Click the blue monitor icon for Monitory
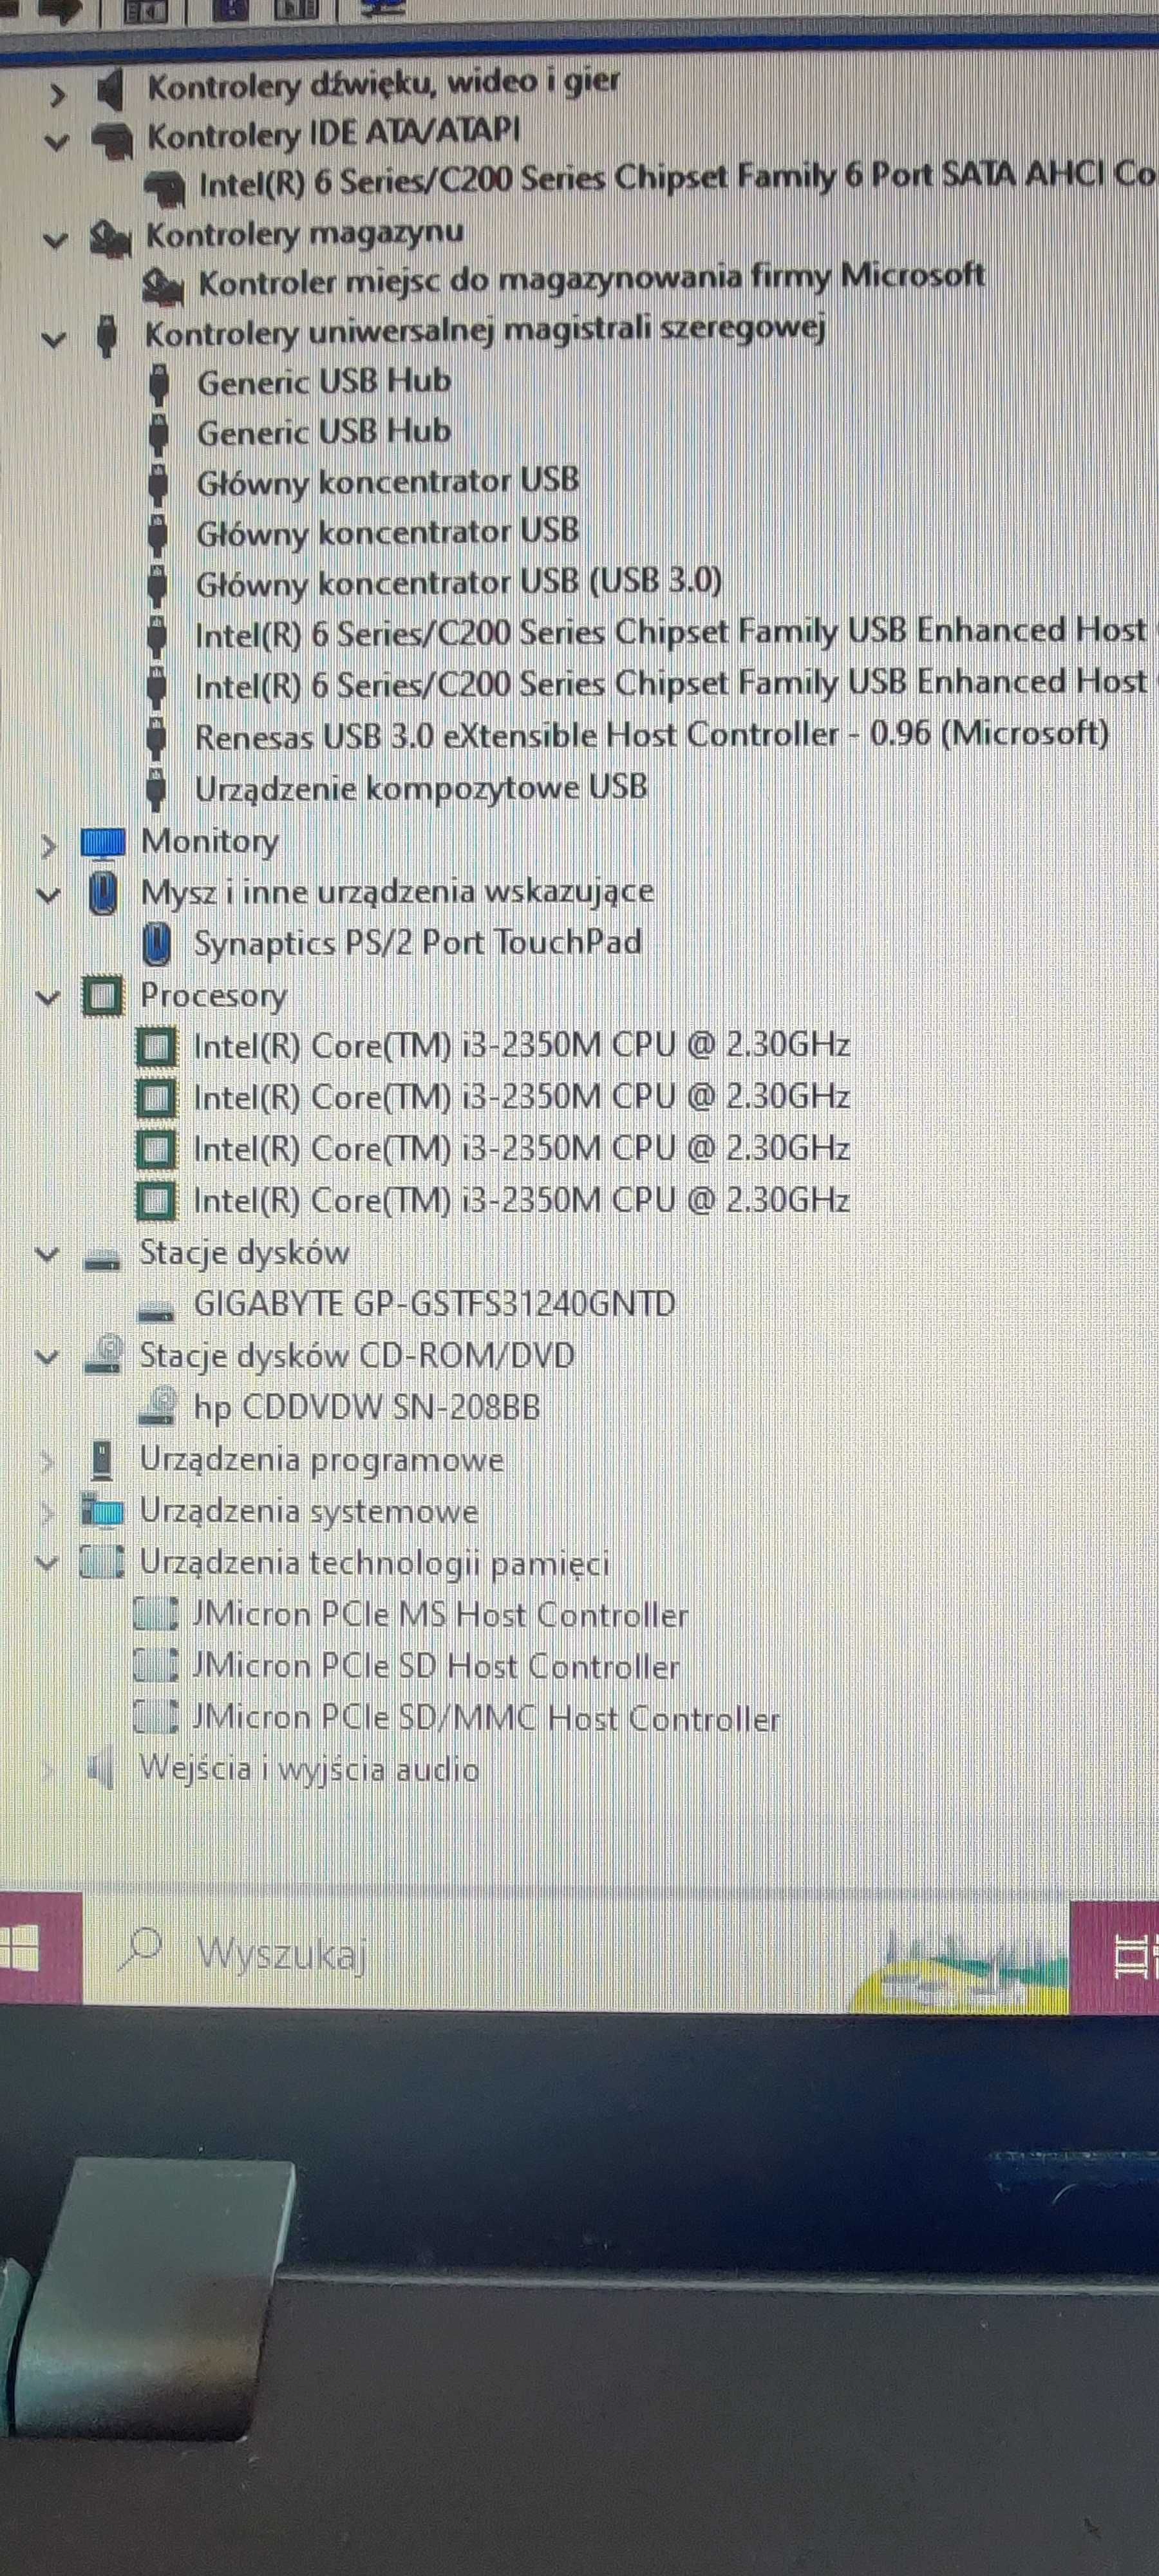Image resolution: width=1159 pixels, height=2576 pixels. click(x=103, y=843)
